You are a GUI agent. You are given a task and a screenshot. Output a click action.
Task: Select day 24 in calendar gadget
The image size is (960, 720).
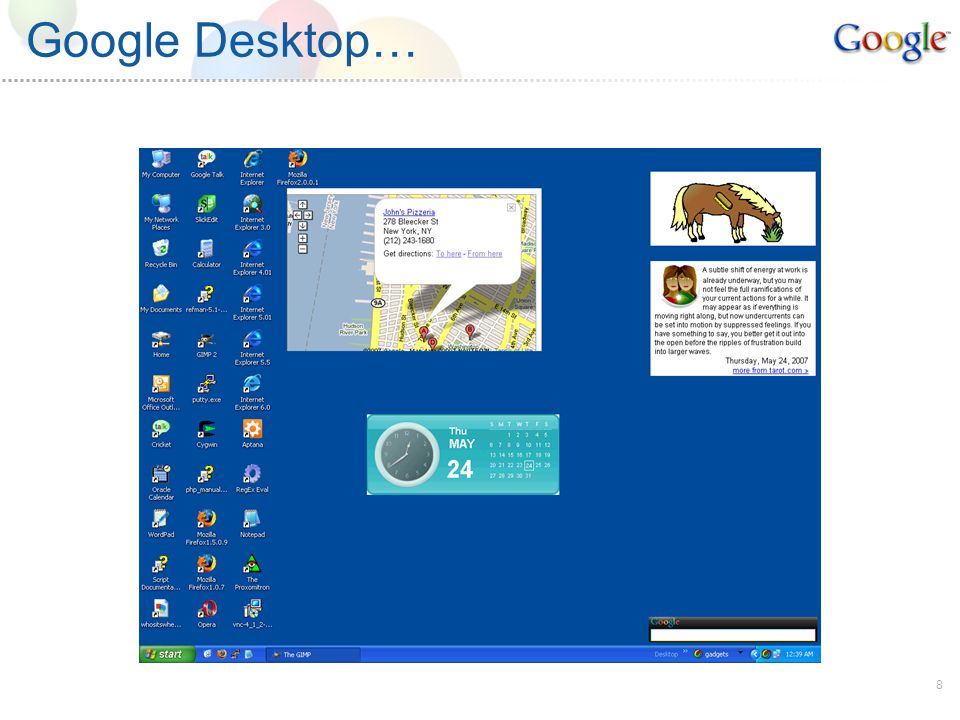click(x=529, y=466)
